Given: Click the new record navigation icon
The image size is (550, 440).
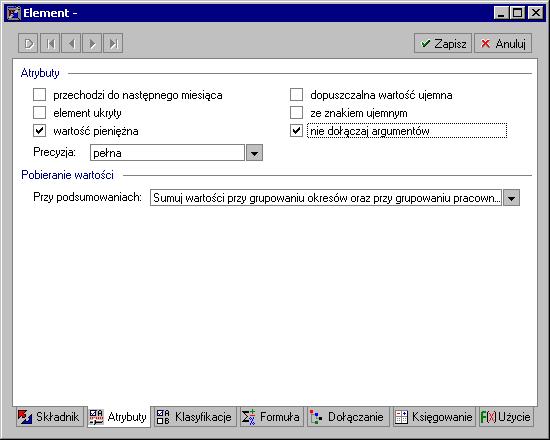Looking at the screenshot, I should pos(28,44).
